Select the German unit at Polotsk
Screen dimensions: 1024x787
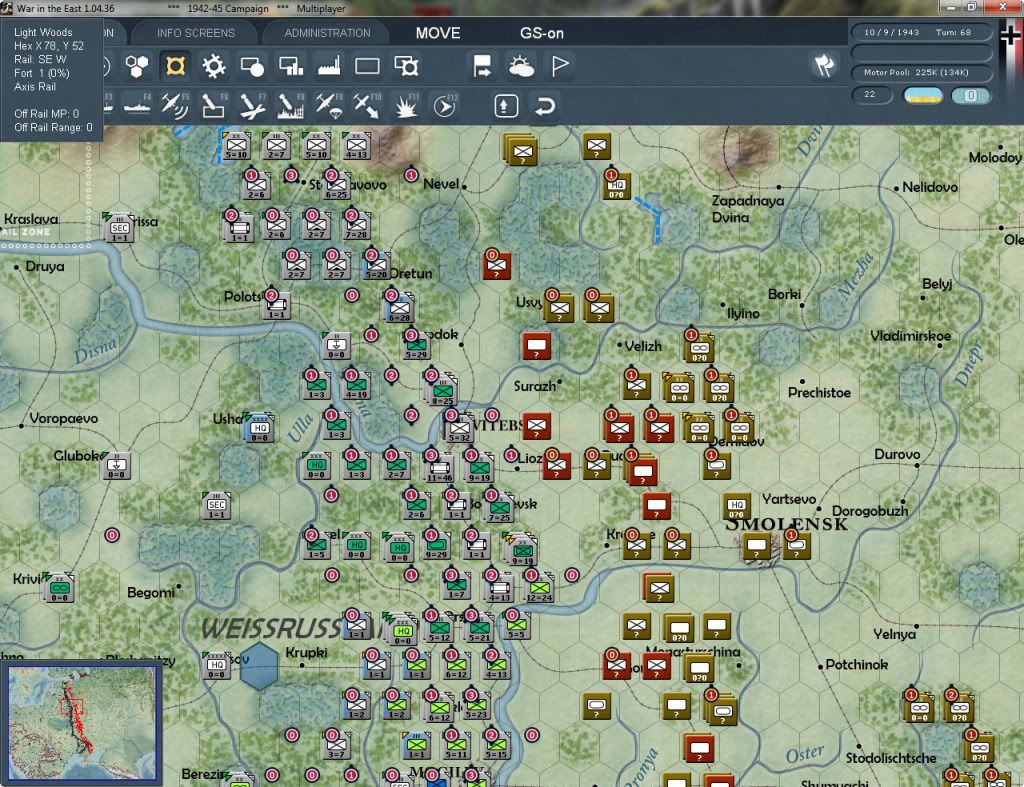point(277,306)
